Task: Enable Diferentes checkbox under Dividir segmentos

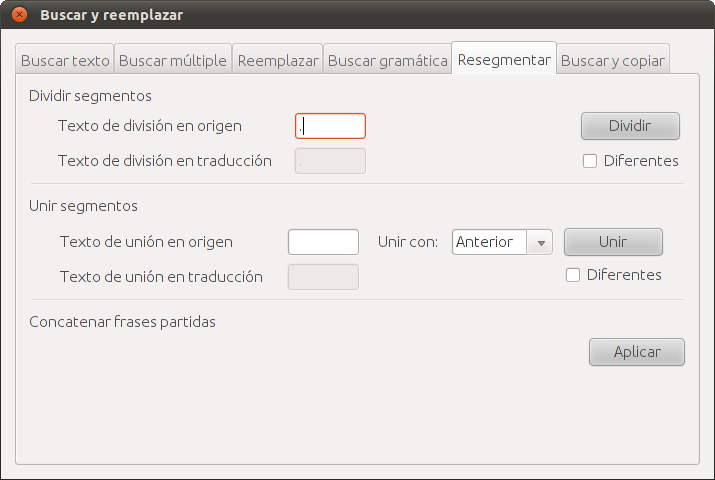Action: [590, 161]
